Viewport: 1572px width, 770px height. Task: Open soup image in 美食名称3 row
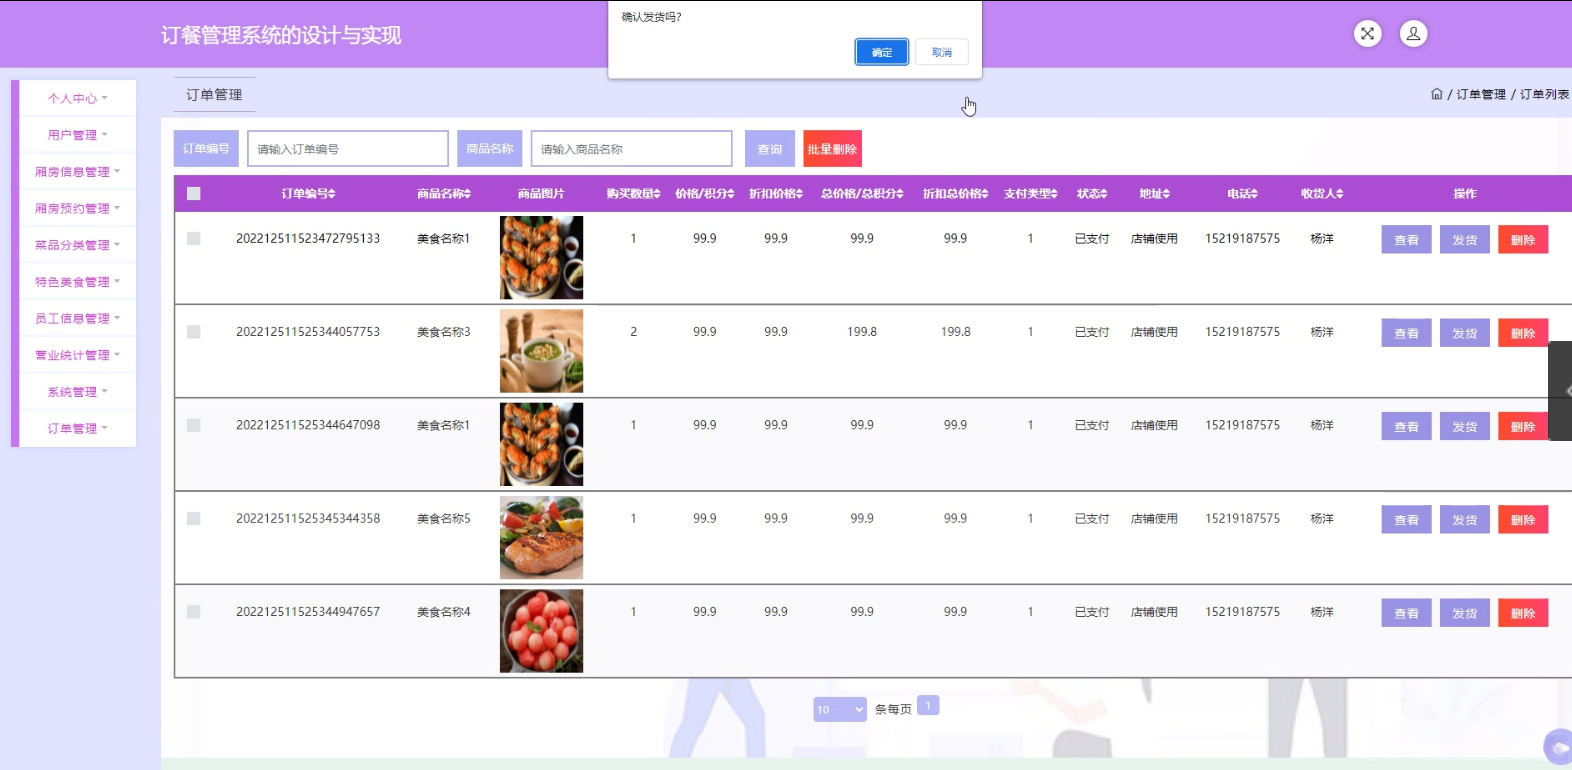(x=541, y=351)
